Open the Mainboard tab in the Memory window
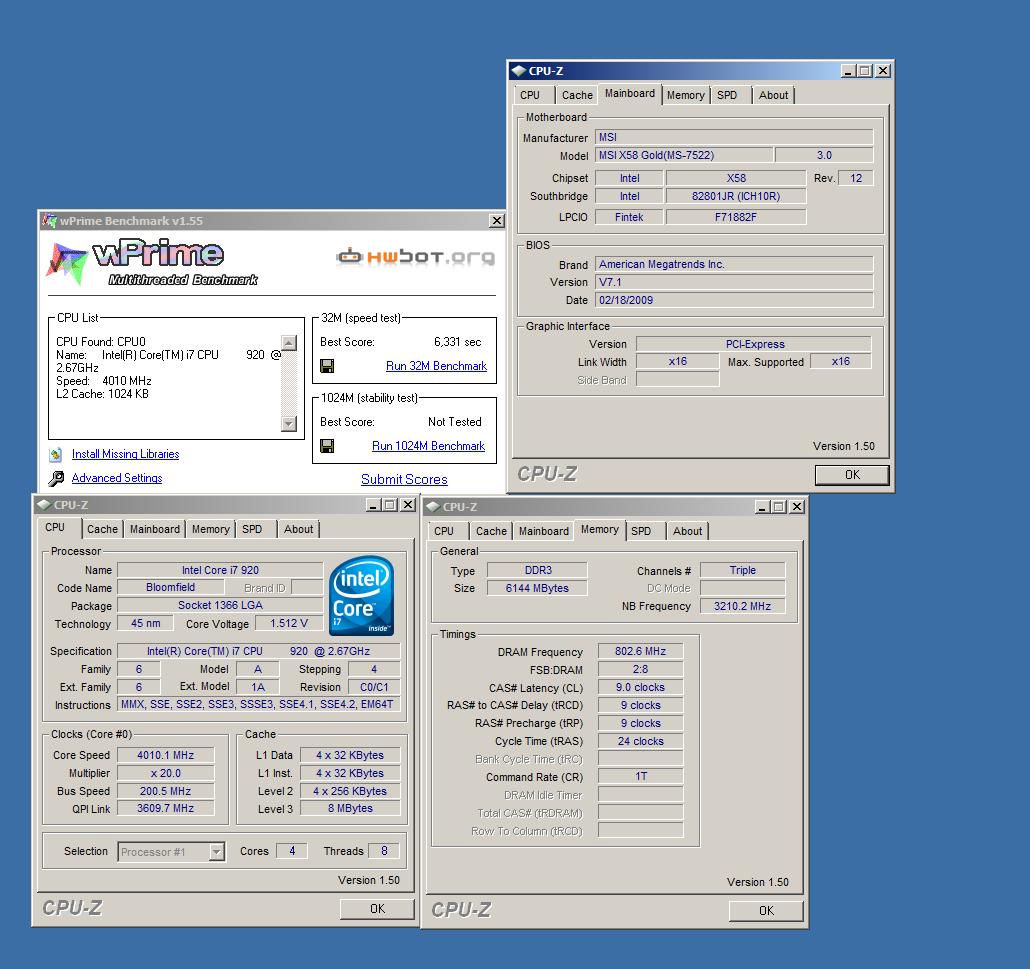The image size is (1030, 969). coord(543,531)
